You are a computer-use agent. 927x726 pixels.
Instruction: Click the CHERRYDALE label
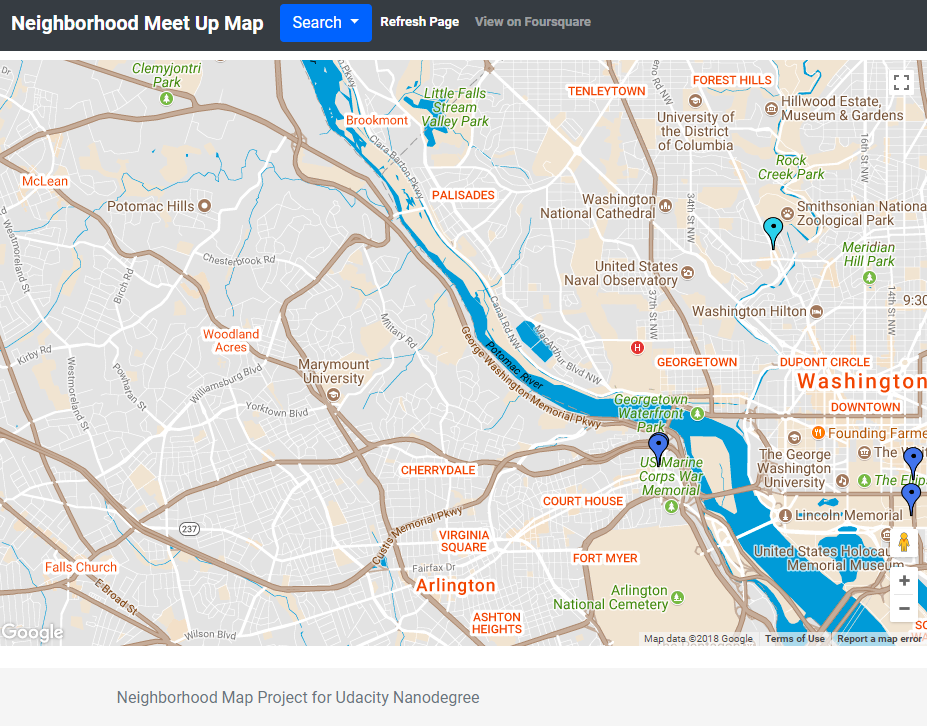point(438,470)
